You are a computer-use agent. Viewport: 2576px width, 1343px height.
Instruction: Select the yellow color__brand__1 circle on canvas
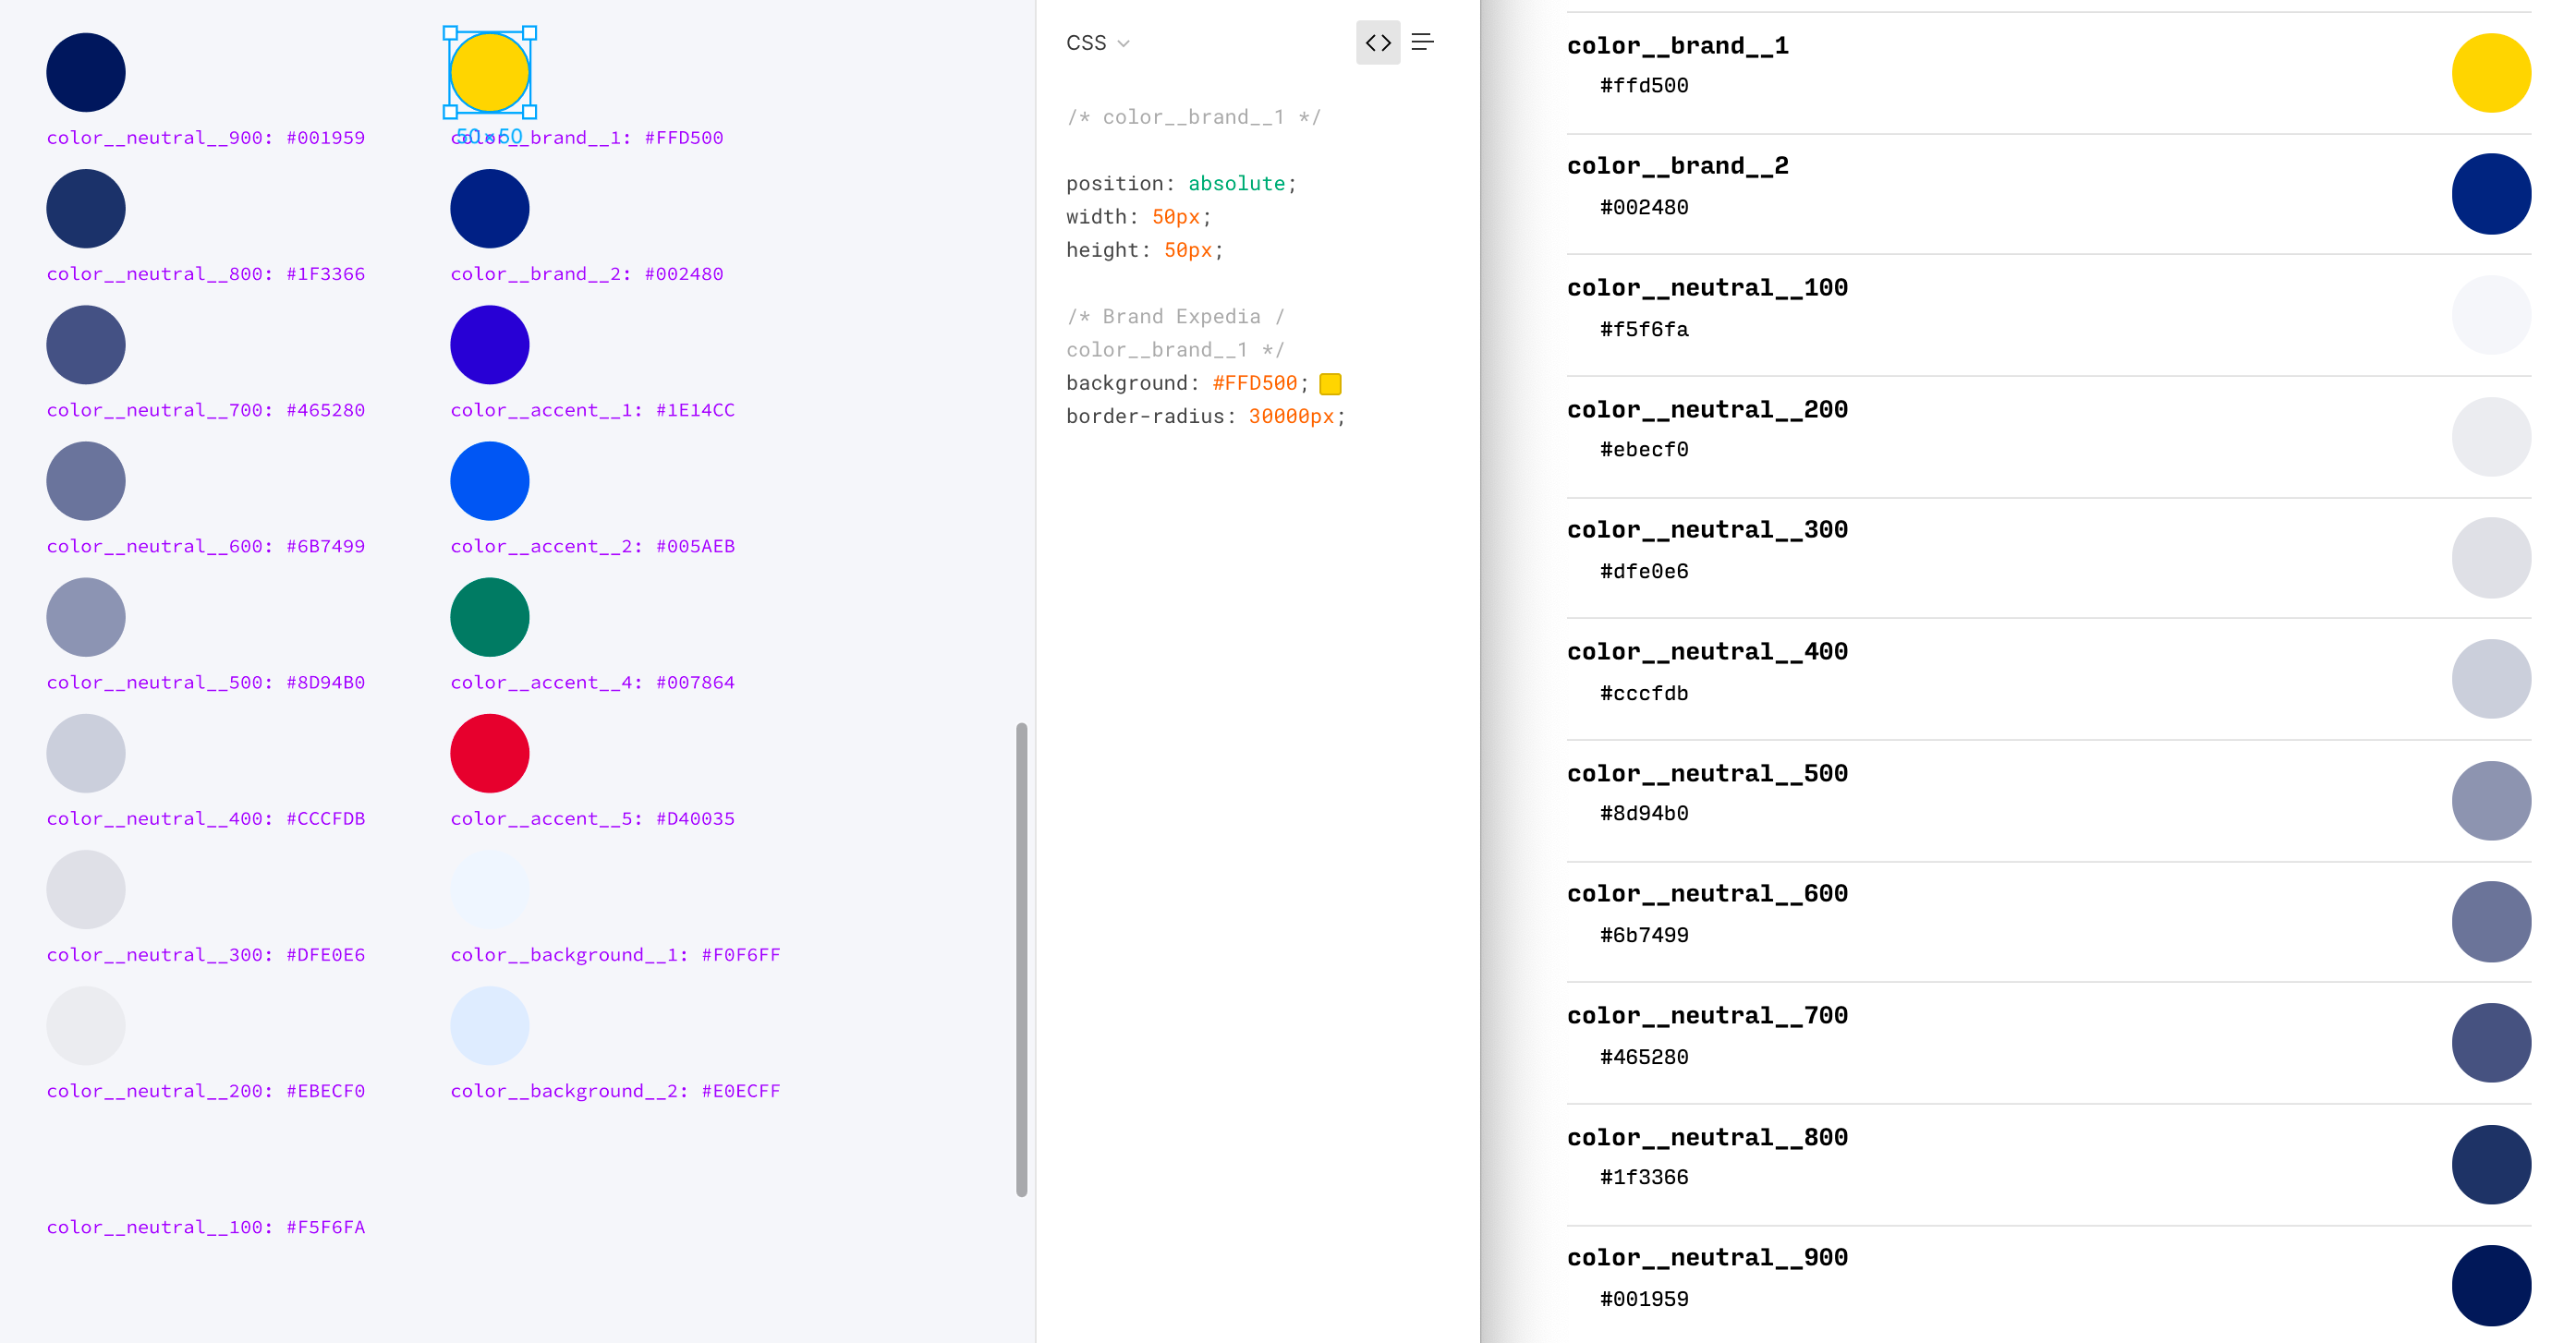tap(489, 72)
